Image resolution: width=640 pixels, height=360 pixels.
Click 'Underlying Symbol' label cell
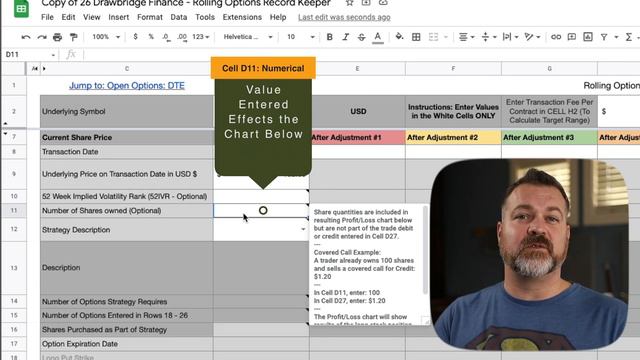(x=127, y=111)
